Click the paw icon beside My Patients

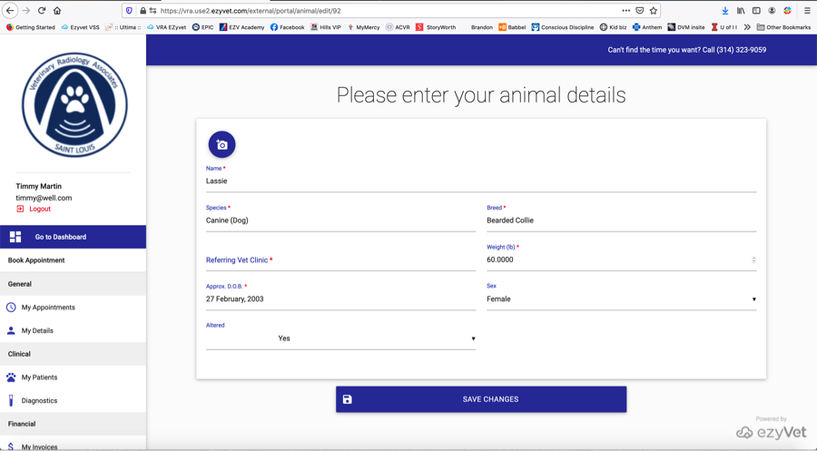(11, 377)
